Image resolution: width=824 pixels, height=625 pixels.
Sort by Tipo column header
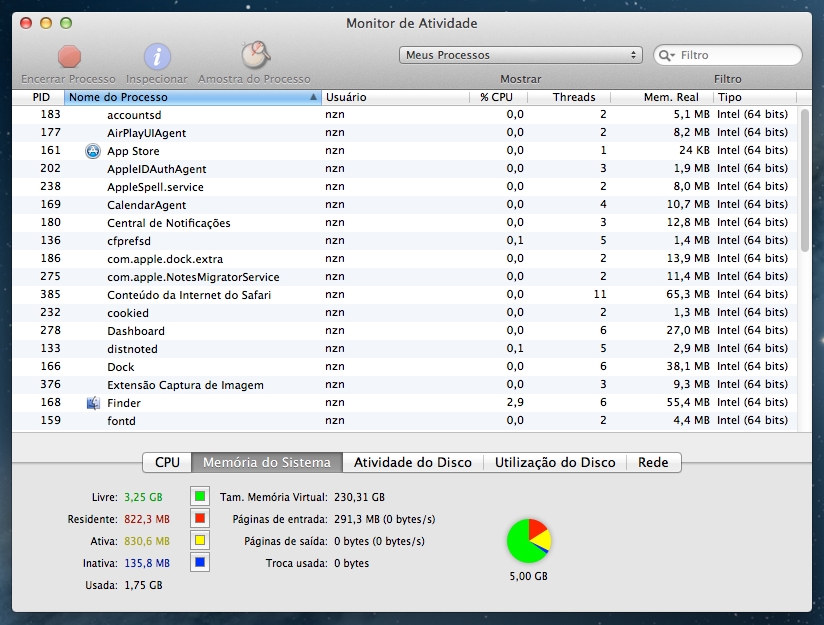coord(755,97)
